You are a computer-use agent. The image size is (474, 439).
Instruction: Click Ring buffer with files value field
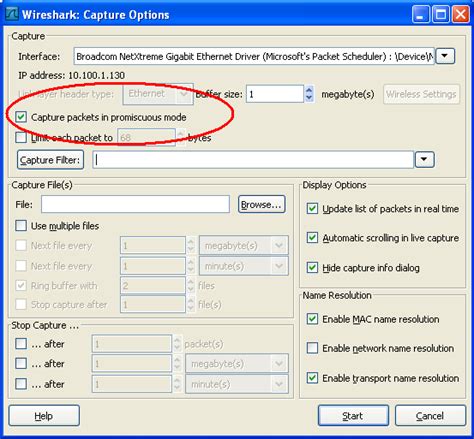pos(153,286)
